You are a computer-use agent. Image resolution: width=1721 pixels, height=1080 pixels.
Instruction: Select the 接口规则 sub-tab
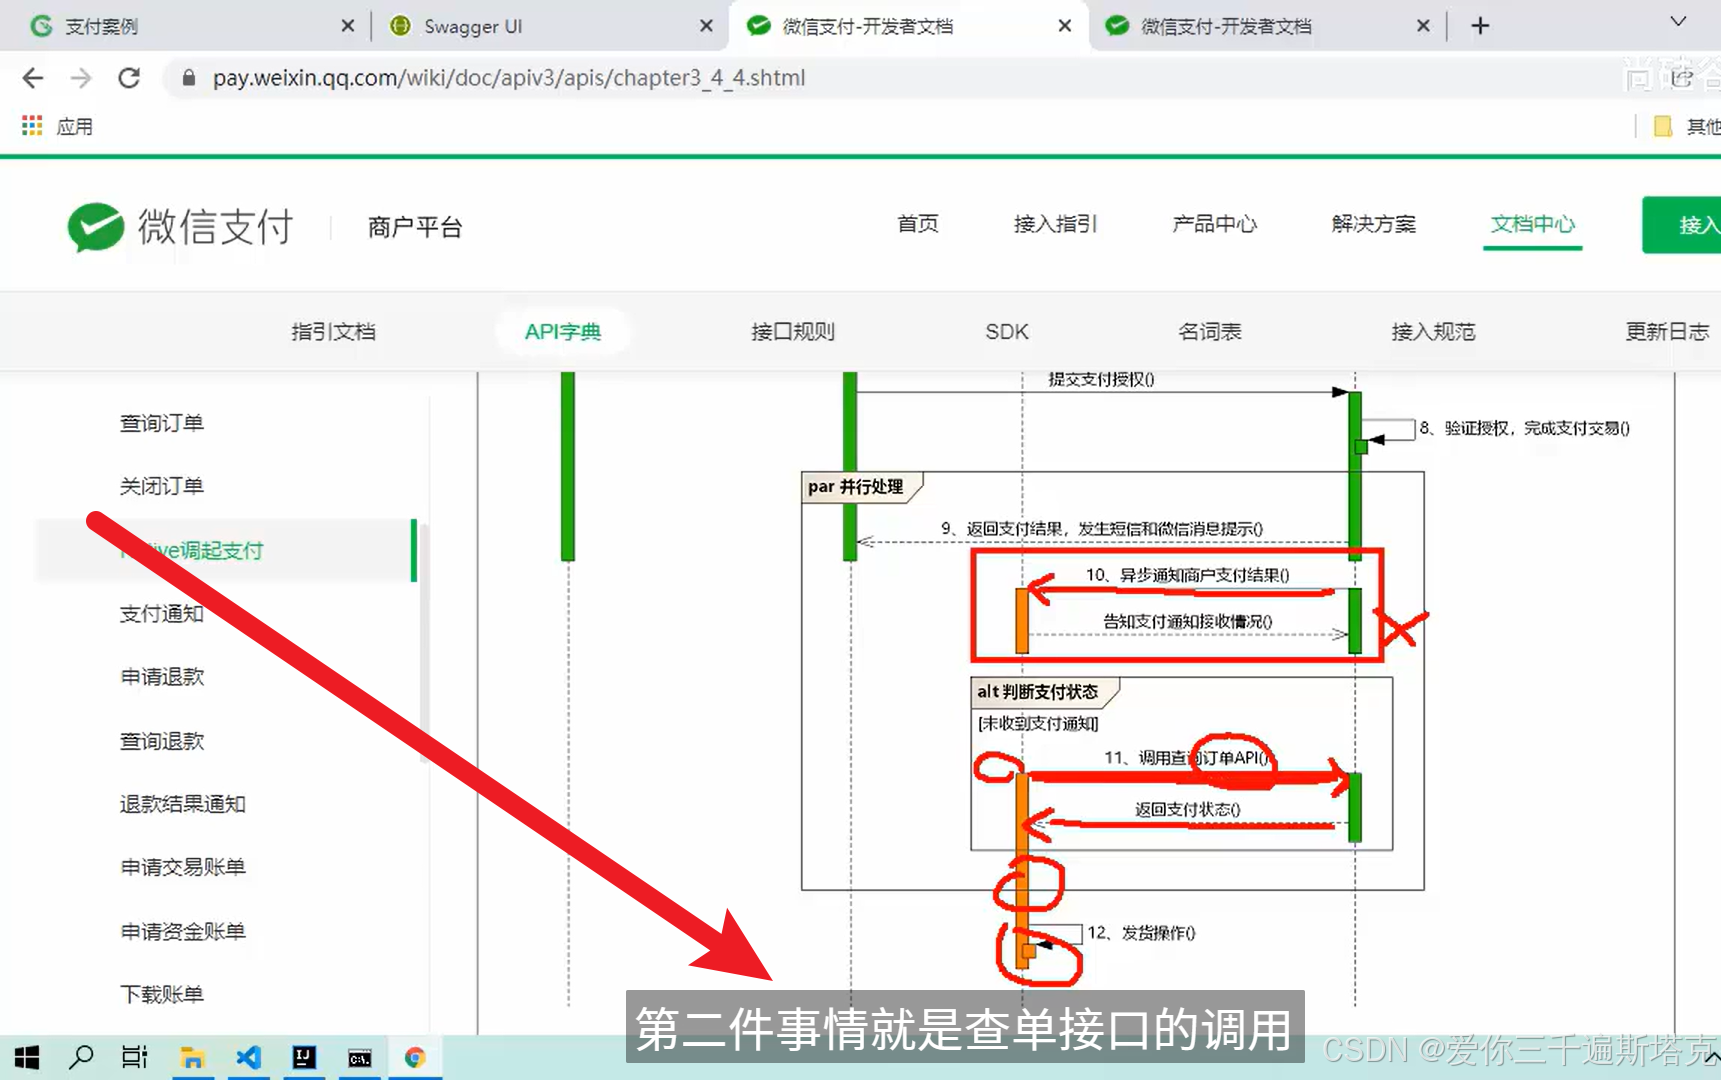pos(793,332)
